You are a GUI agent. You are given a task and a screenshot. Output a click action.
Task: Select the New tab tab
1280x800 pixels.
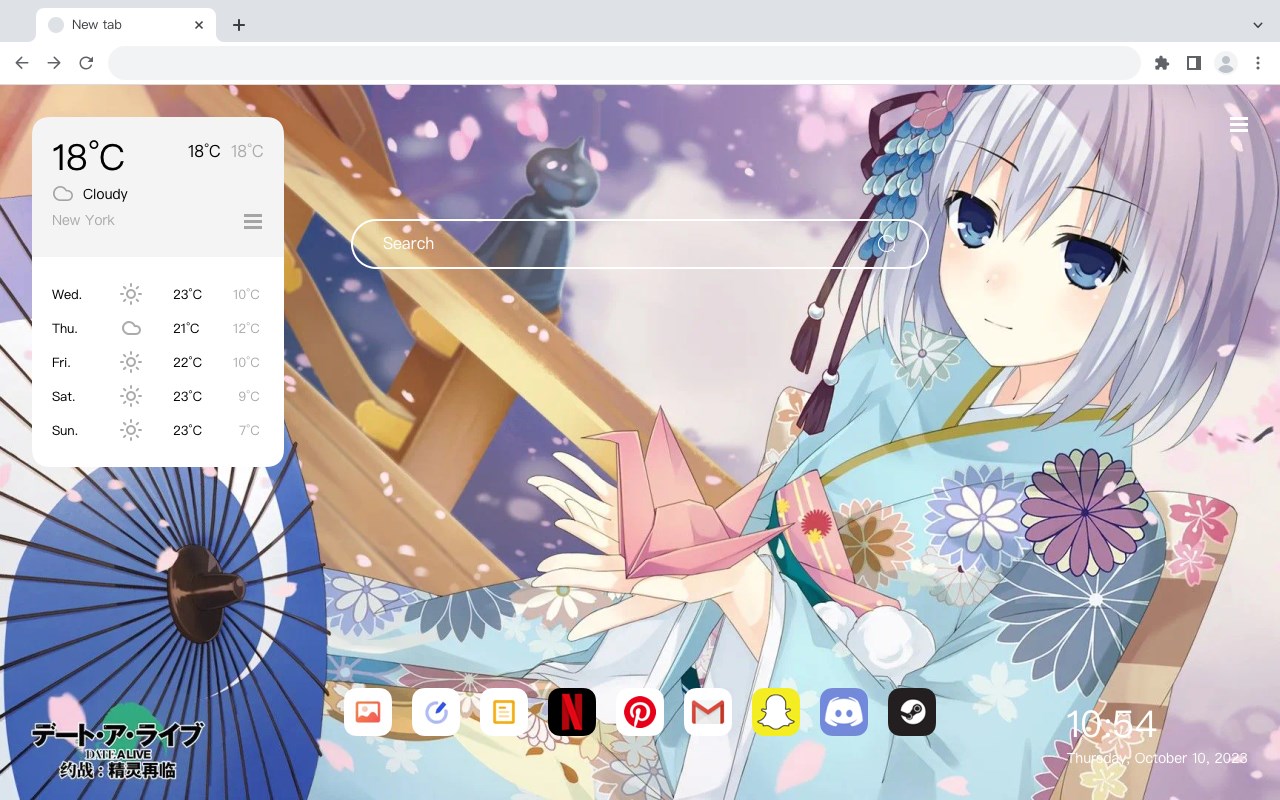pos(126,25)
